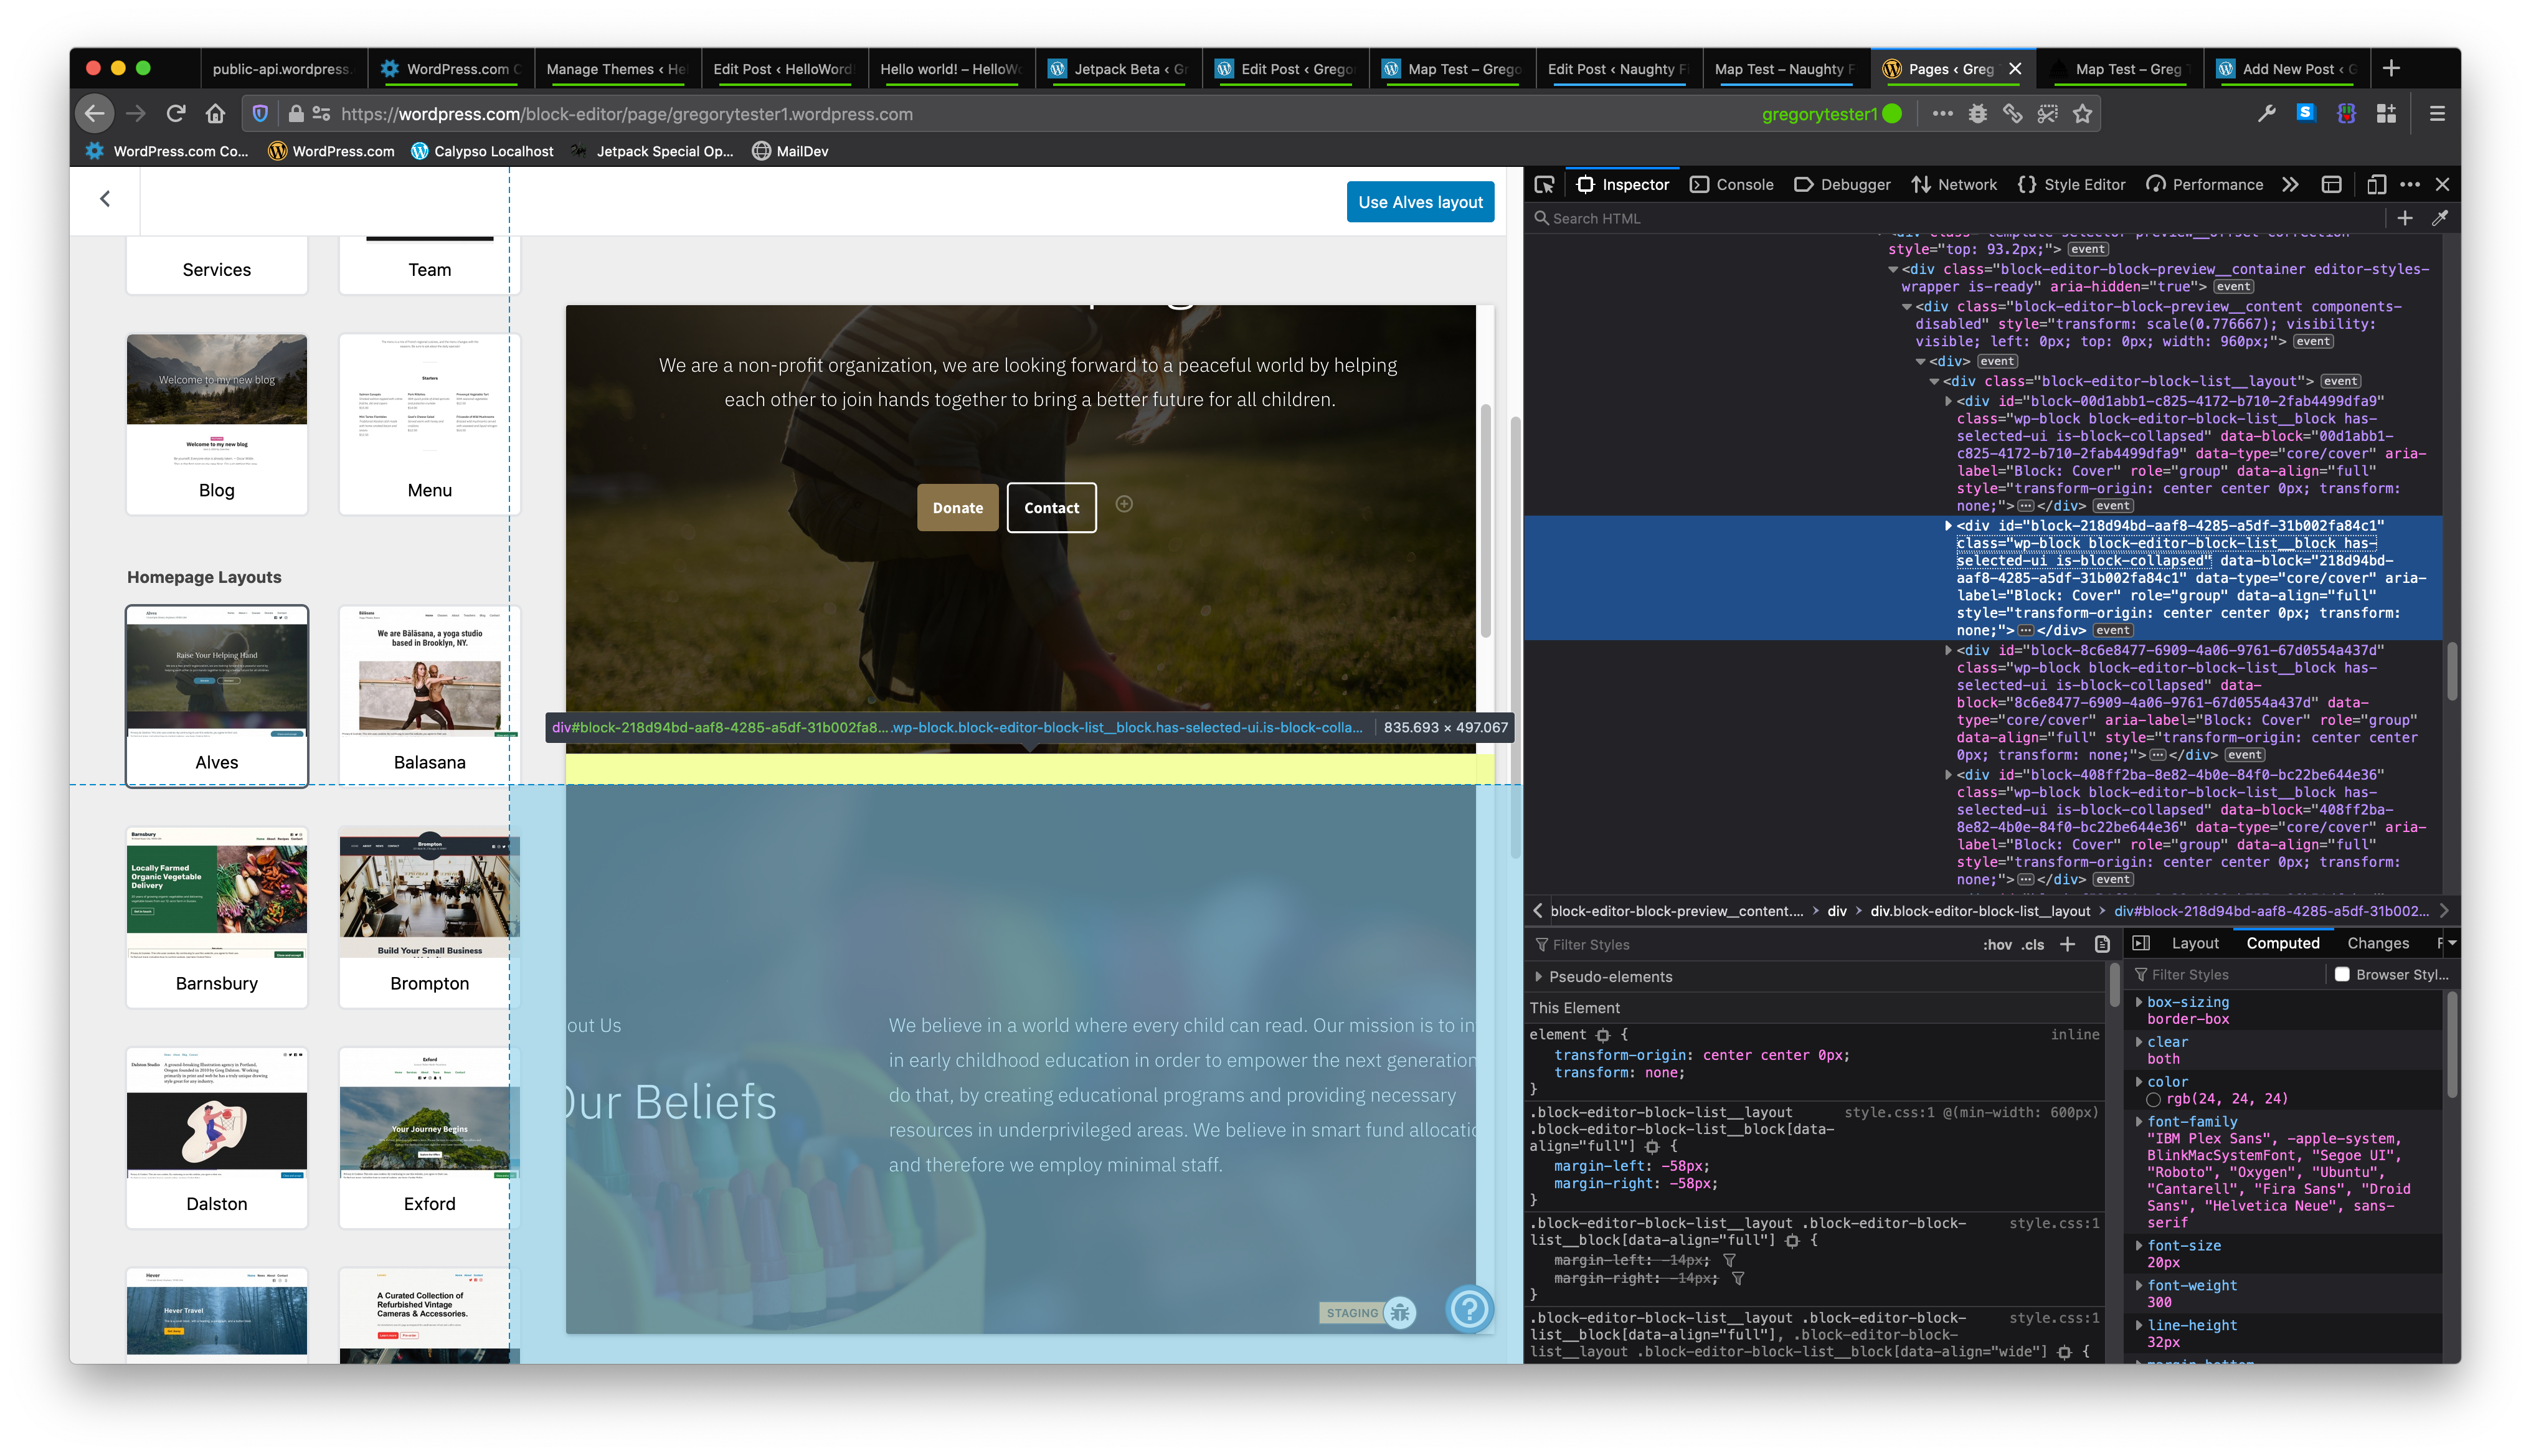Toggle the split console panel icon
2531x1456 pixels.
point(2331,184)
